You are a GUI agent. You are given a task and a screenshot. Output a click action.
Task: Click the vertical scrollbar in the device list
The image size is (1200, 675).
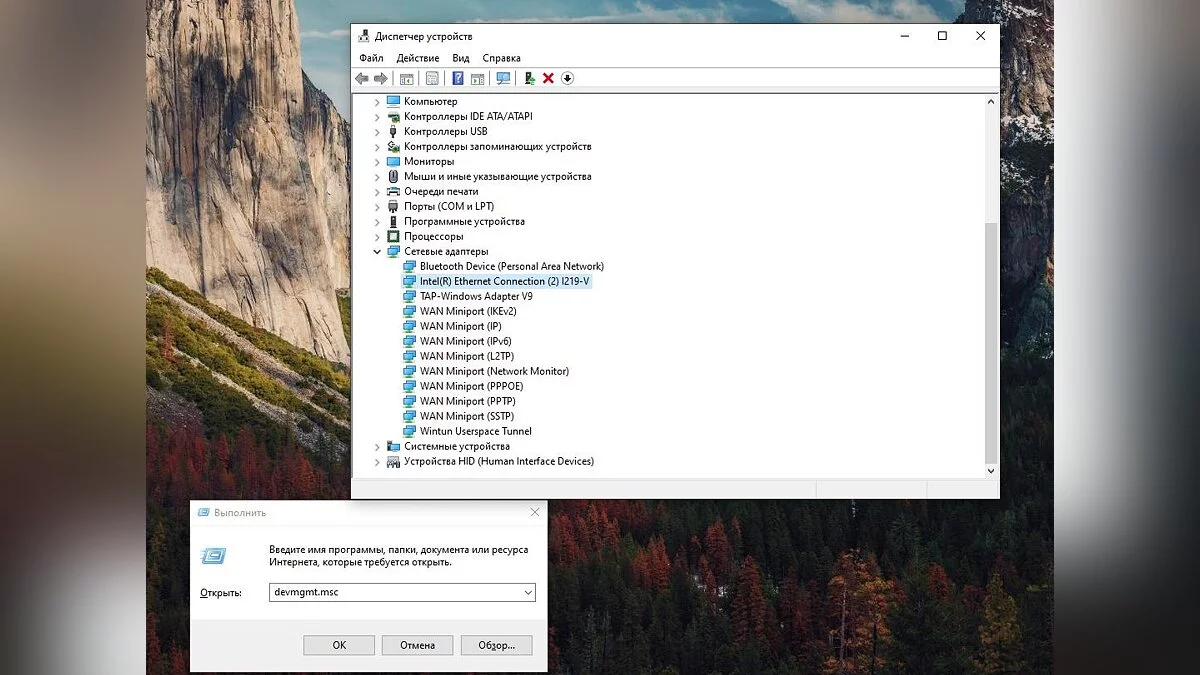pyautogui.click(x=991, y=340)
